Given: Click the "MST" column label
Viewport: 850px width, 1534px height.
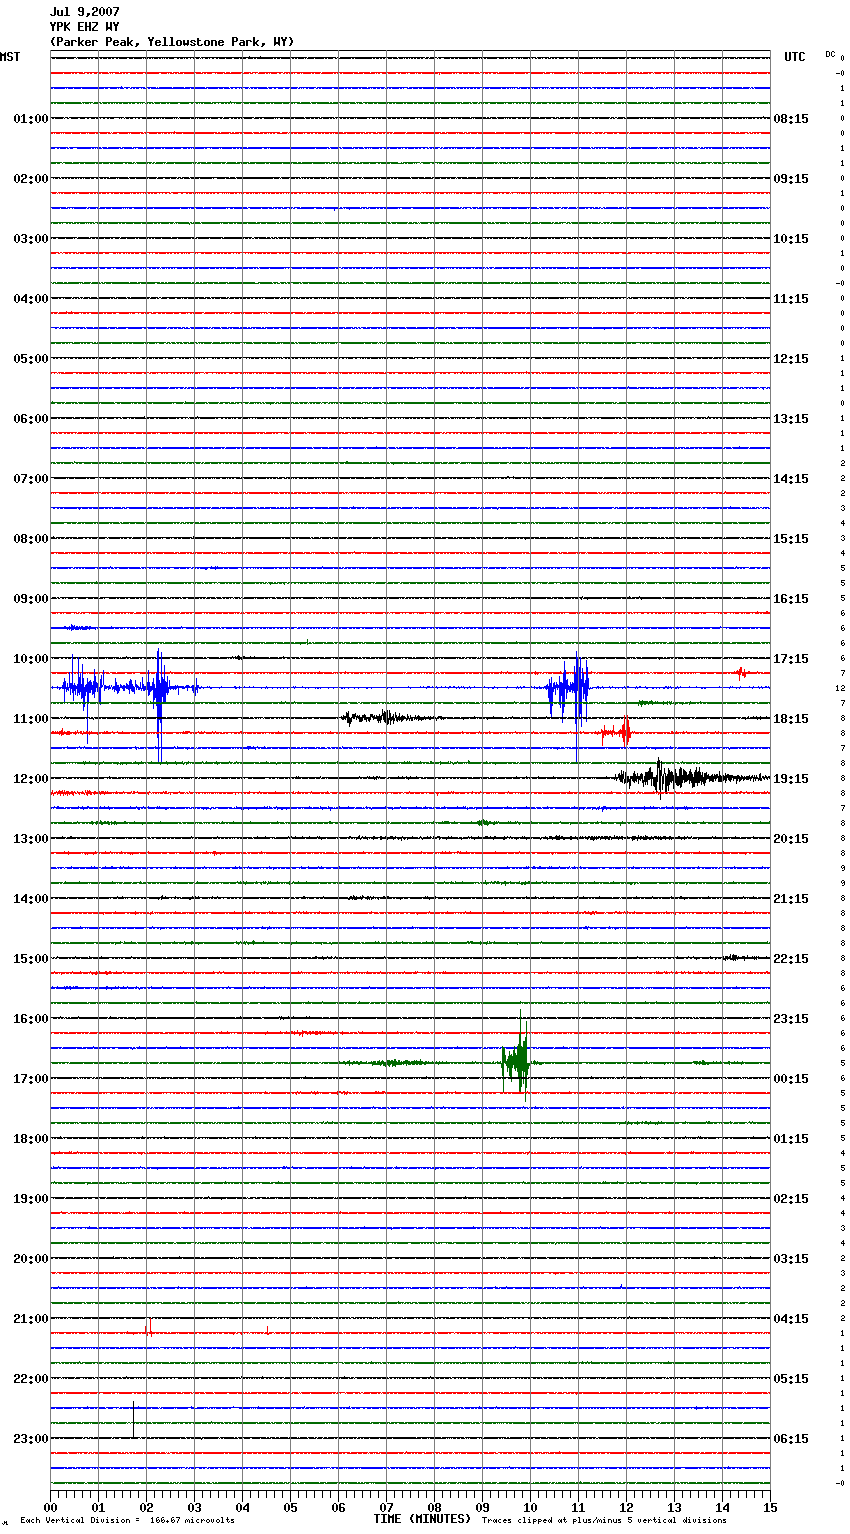Looking at the screenshot, I should click(x=10, y=57).
